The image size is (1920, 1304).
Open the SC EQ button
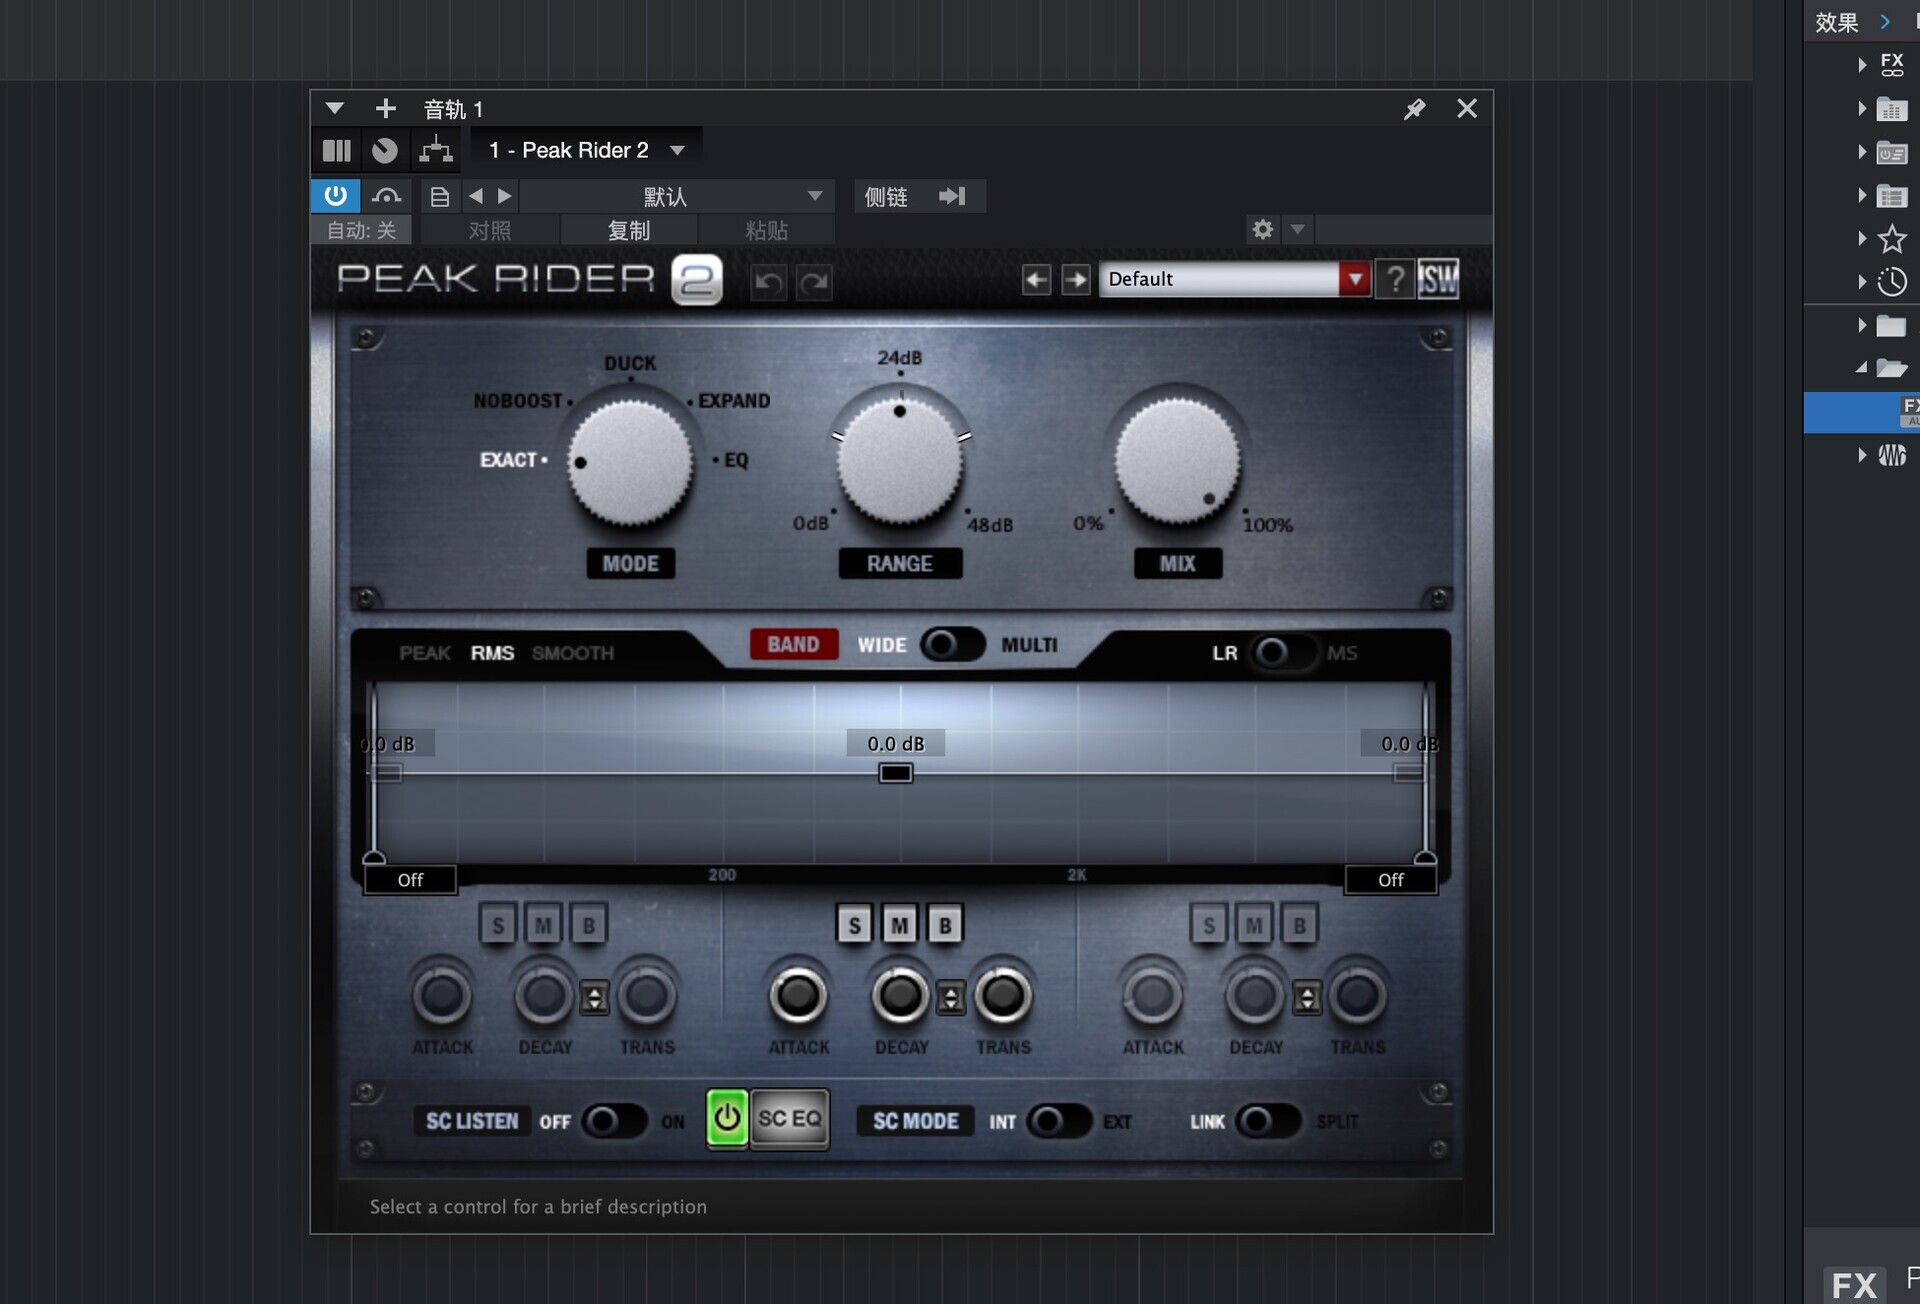[x=790, y=1118]
